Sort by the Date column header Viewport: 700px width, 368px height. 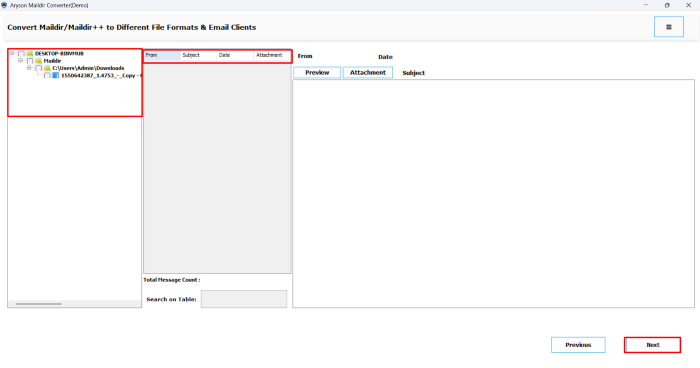click(x=235, y=55)
